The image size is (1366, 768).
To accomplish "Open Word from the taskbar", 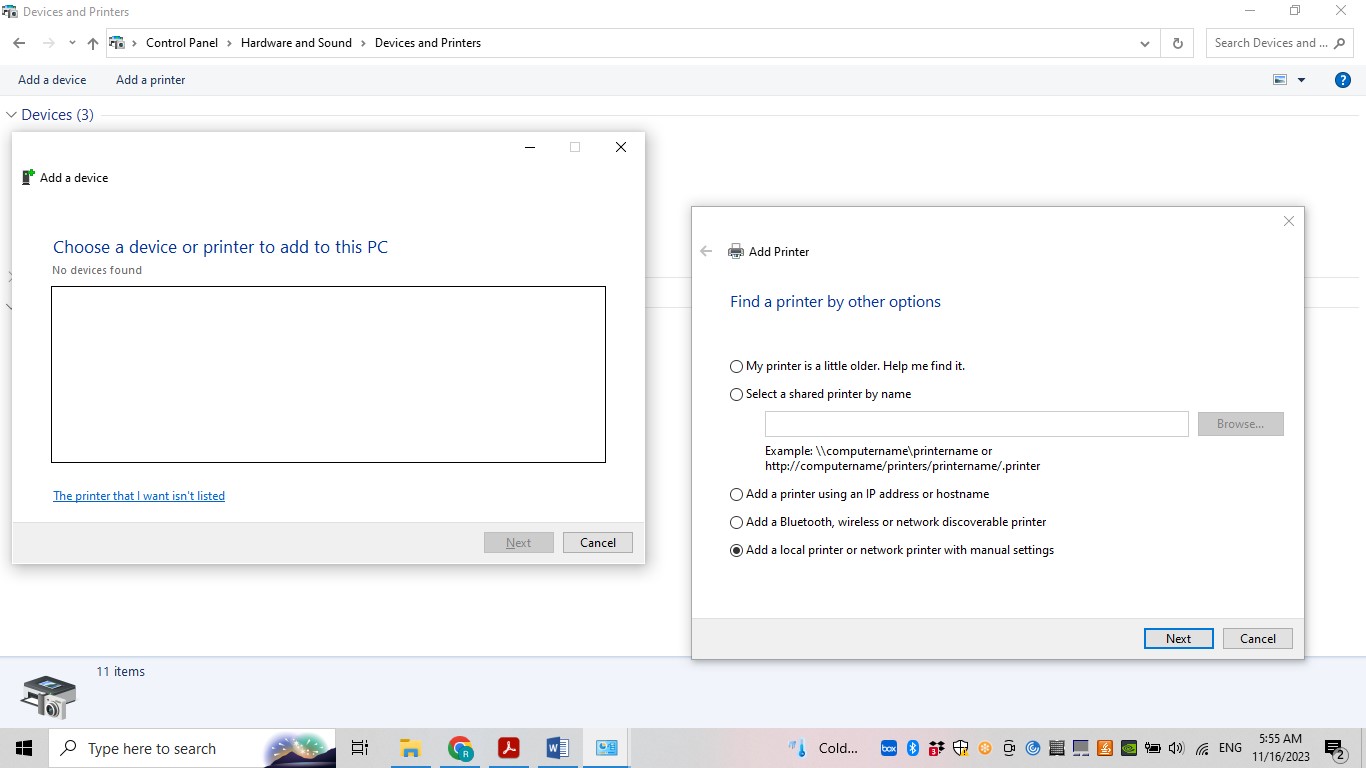I will point(558,748).
